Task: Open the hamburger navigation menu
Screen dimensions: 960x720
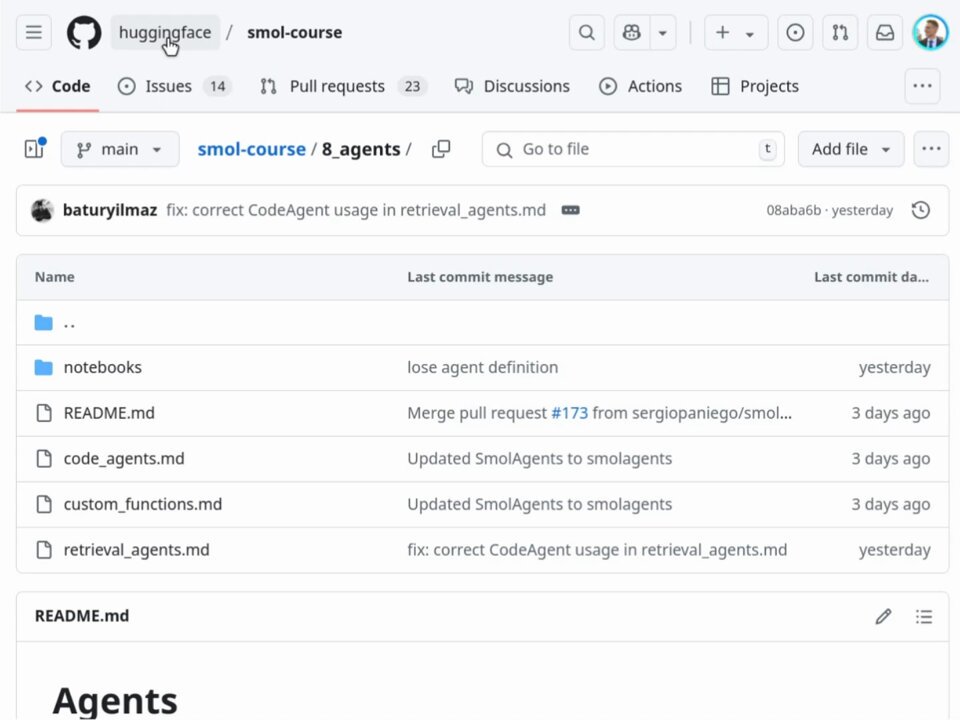Action: point(34,32)
